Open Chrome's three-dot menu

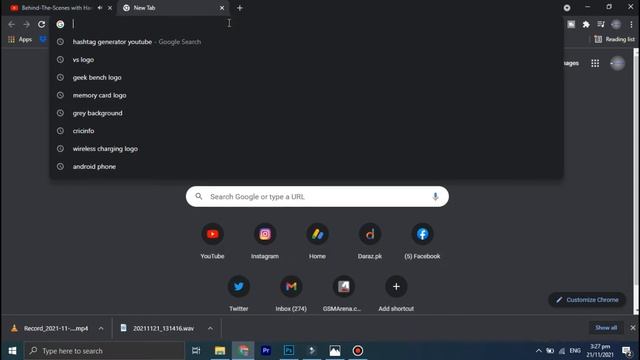(631, 24)
